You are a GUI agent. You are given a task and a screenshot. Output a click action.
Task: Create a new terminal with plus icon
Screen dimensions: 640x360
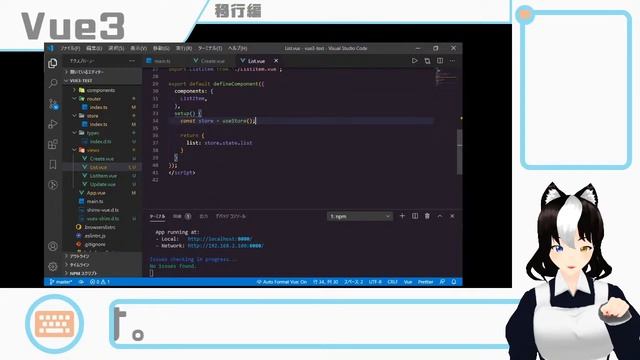(402, 216)
